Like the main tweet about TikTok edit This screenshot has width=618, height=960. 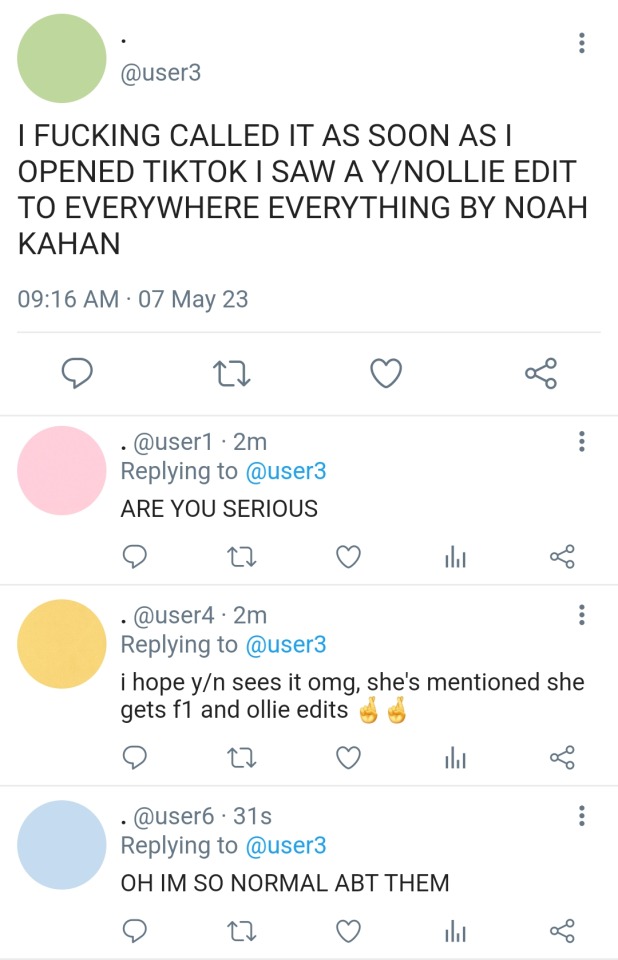tap(386, 374)
